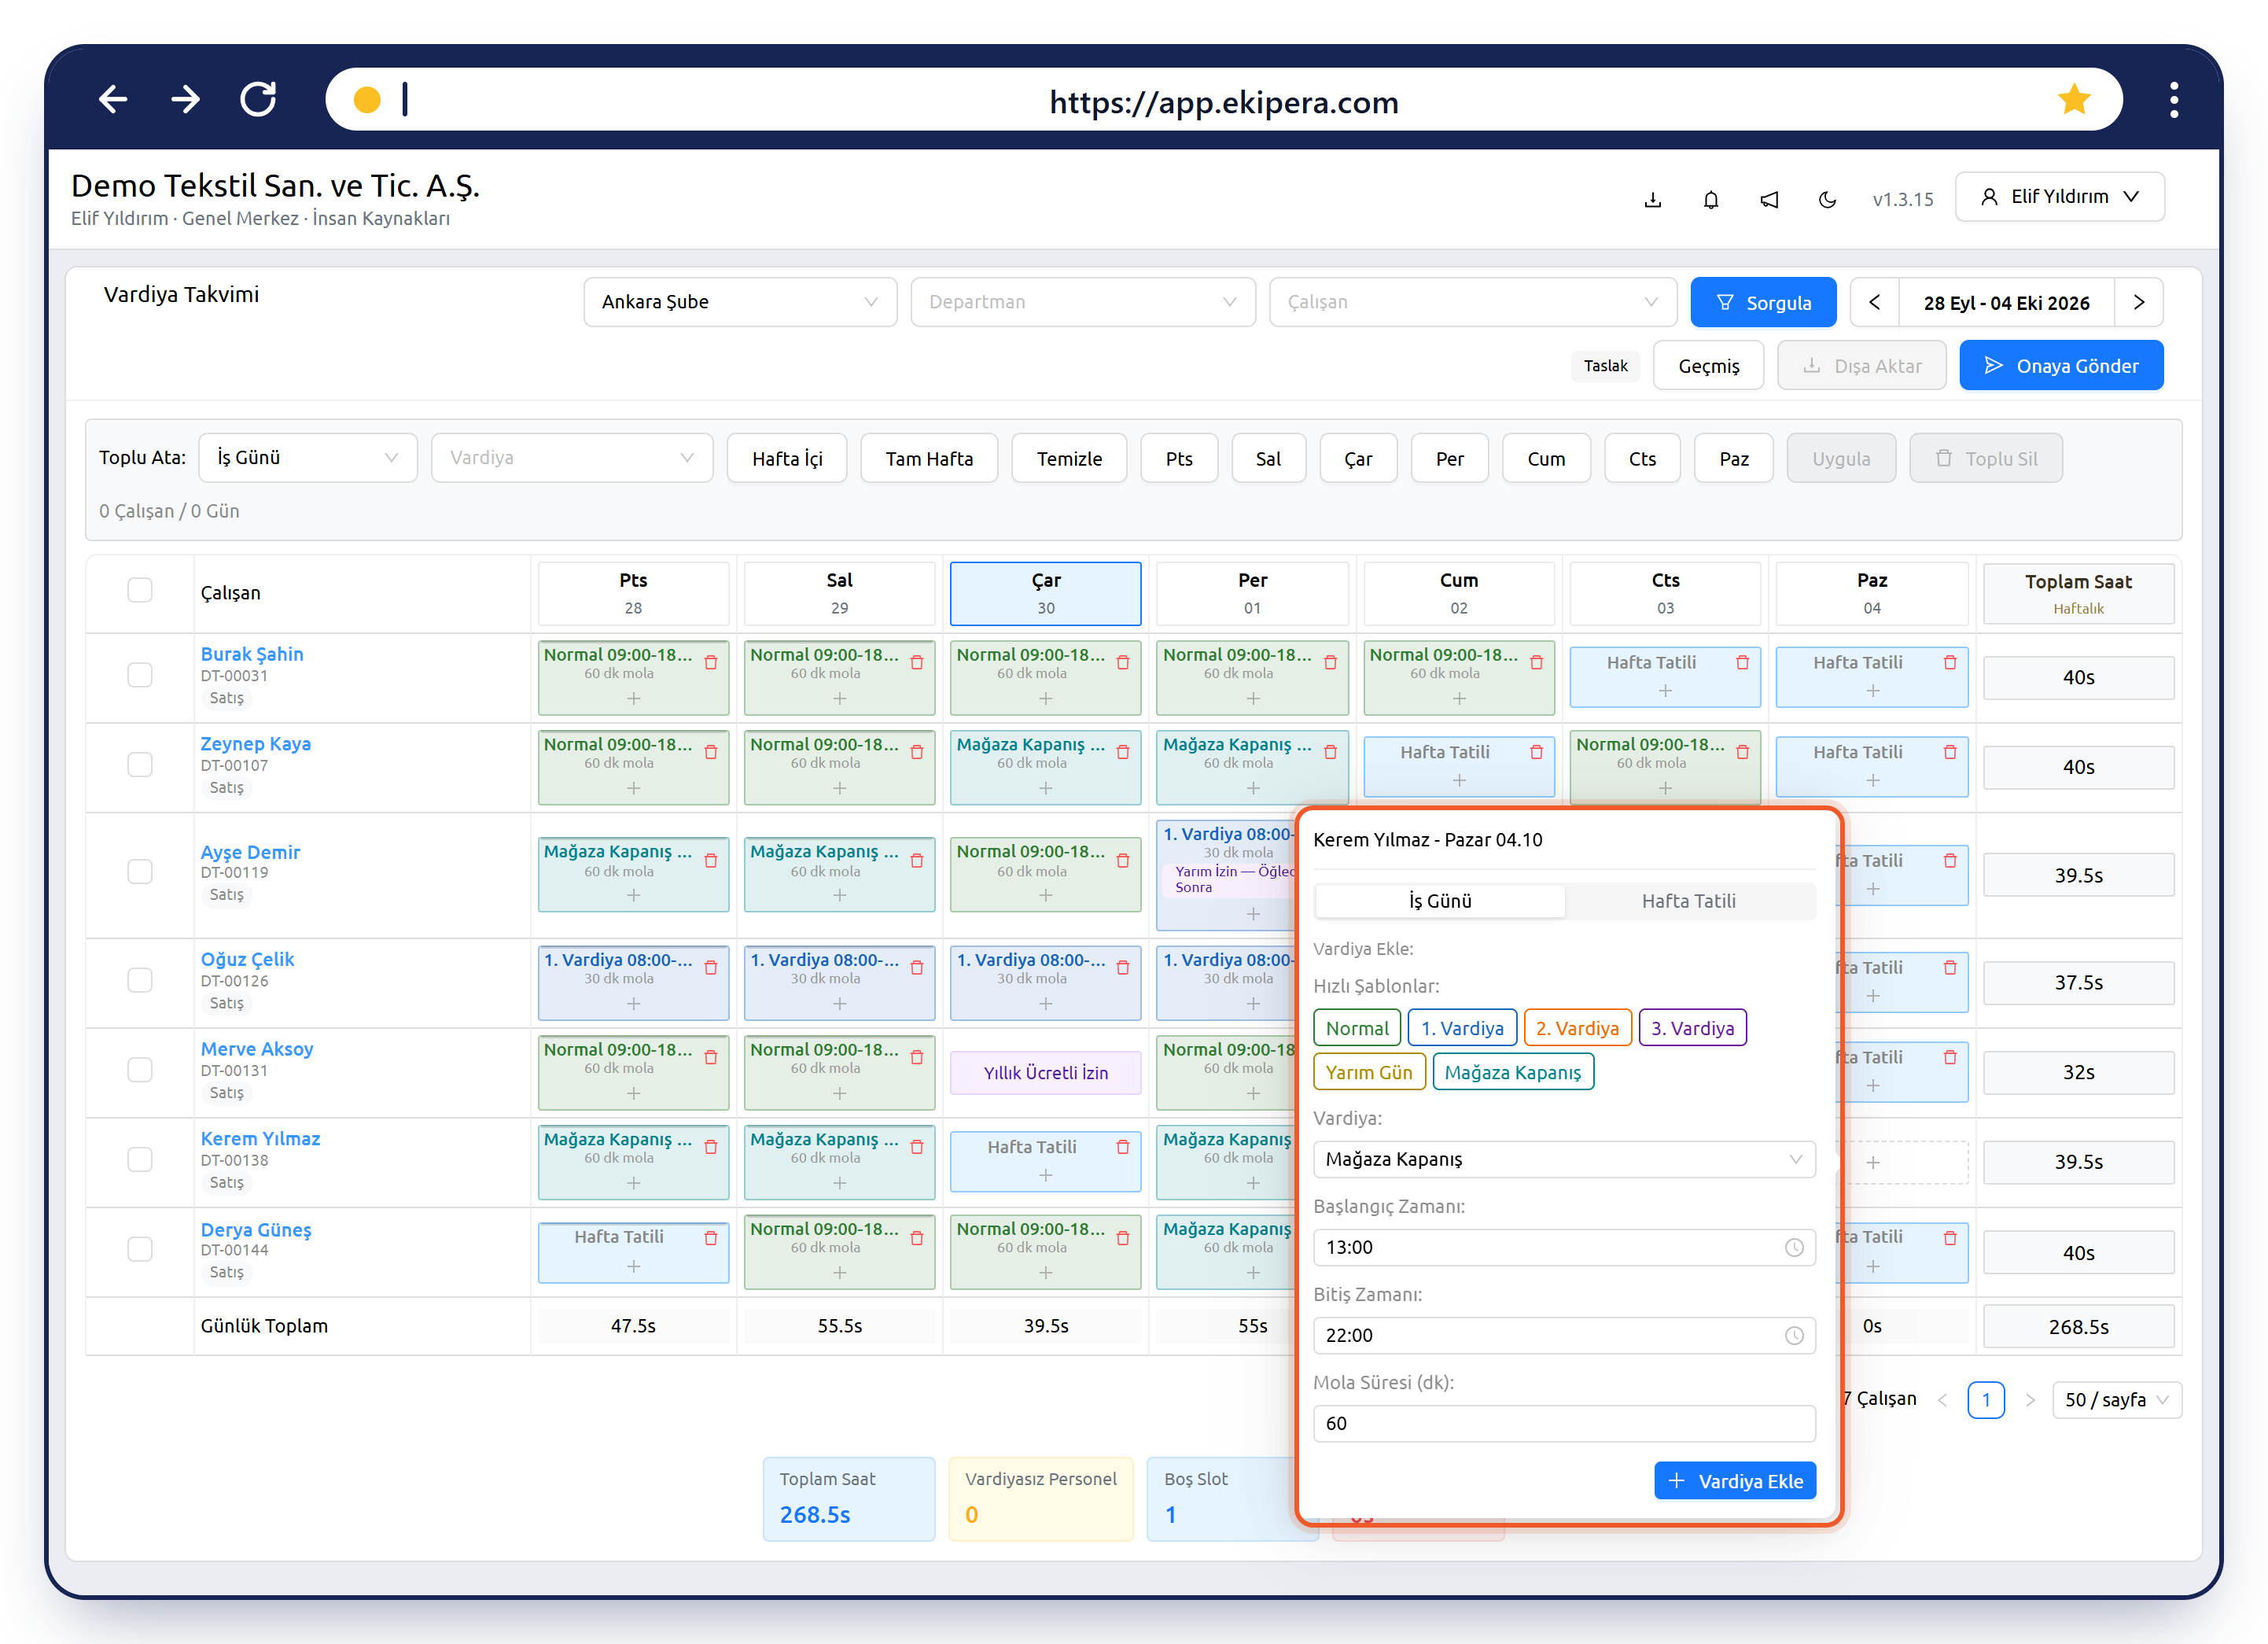The height and width of the screenshot is (1644, 2268).
Task: Go to next week arrow
Action: (2139, 302)
